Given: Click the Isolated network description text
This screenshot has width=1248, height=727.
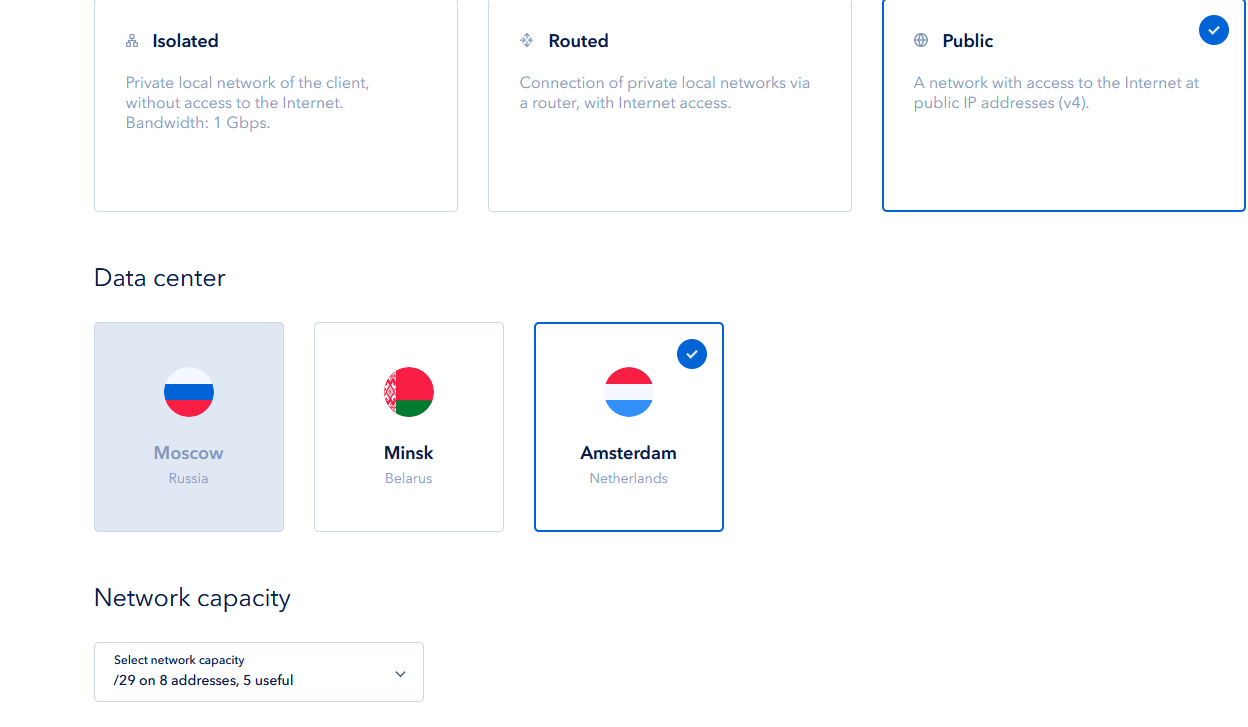Looking at the screenshot, I should [247, 103].
